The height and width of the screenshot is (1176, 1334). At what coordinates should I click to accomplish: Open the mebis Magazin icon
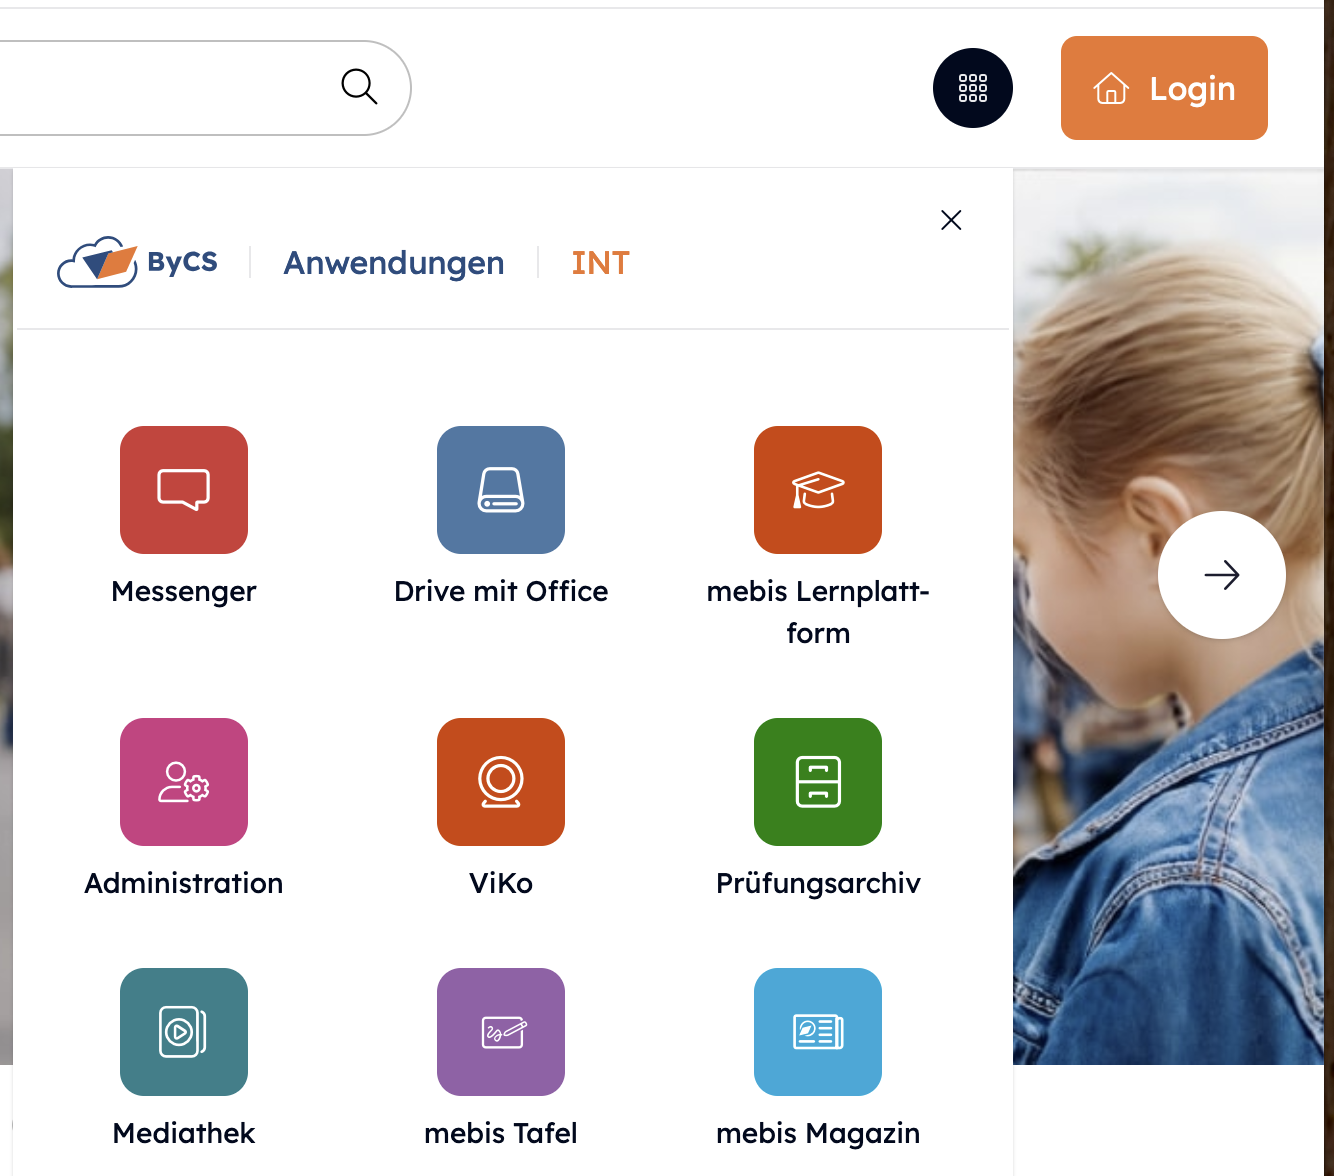pyautogui.click(x=818, y=1032)
